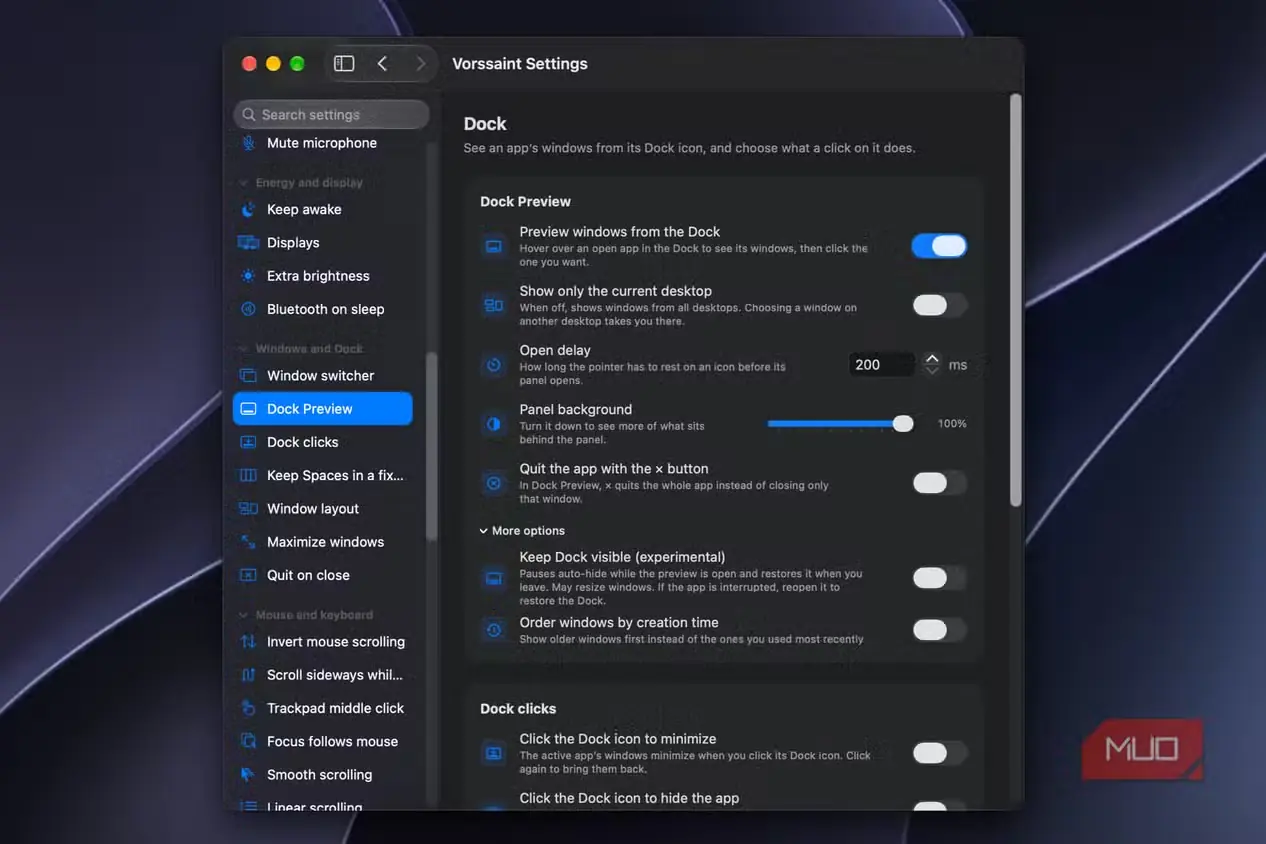Select the Trackpad middle click icon
Viewport: 1266px width, 844px height.
tap(248, 708)
